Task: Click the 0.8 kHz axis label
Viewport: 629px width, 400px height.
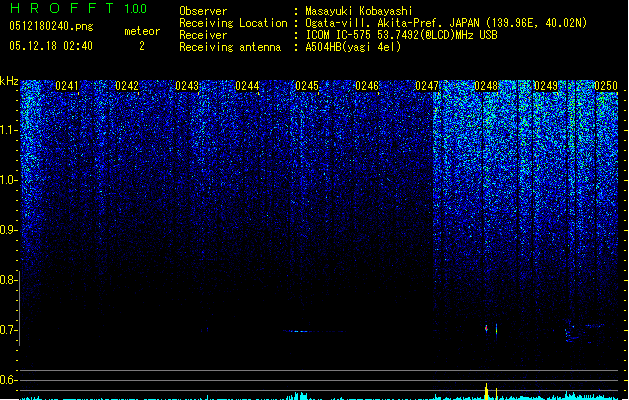Action: (x=8, y=280)
